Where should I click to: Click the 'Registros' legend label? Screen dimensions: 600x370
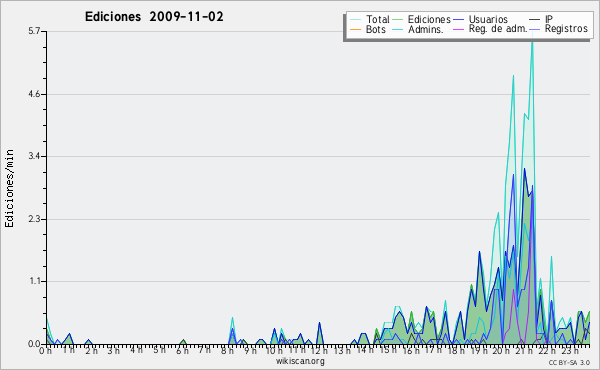566,29
